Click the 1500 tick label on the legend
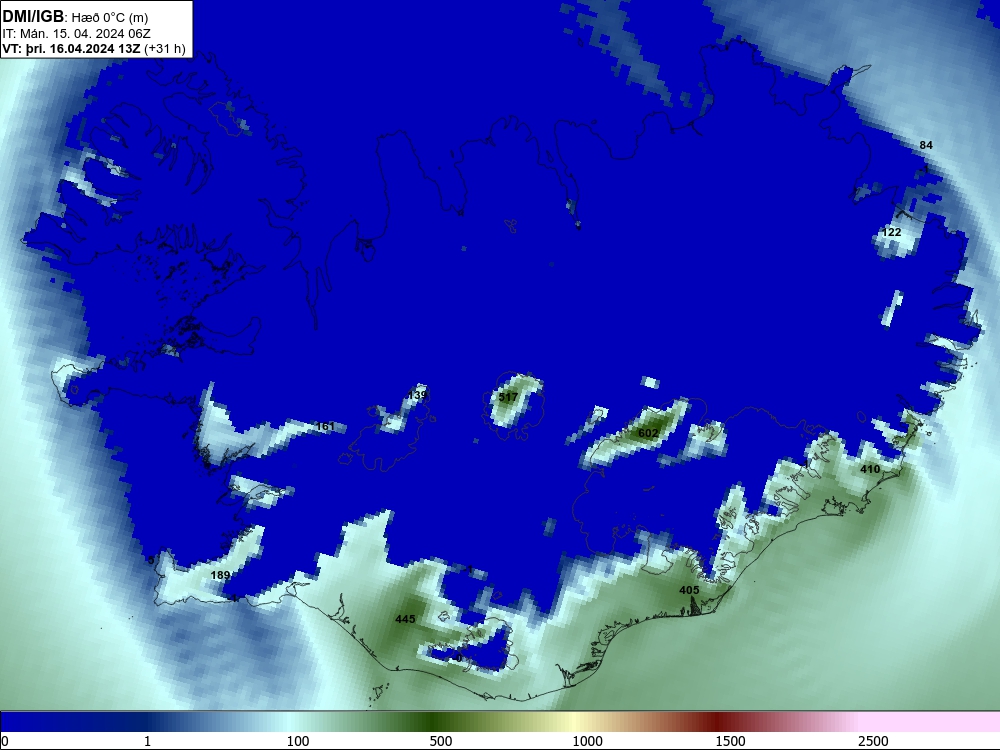Screen dimensions: 1000x750 click(x=730, y=741)
